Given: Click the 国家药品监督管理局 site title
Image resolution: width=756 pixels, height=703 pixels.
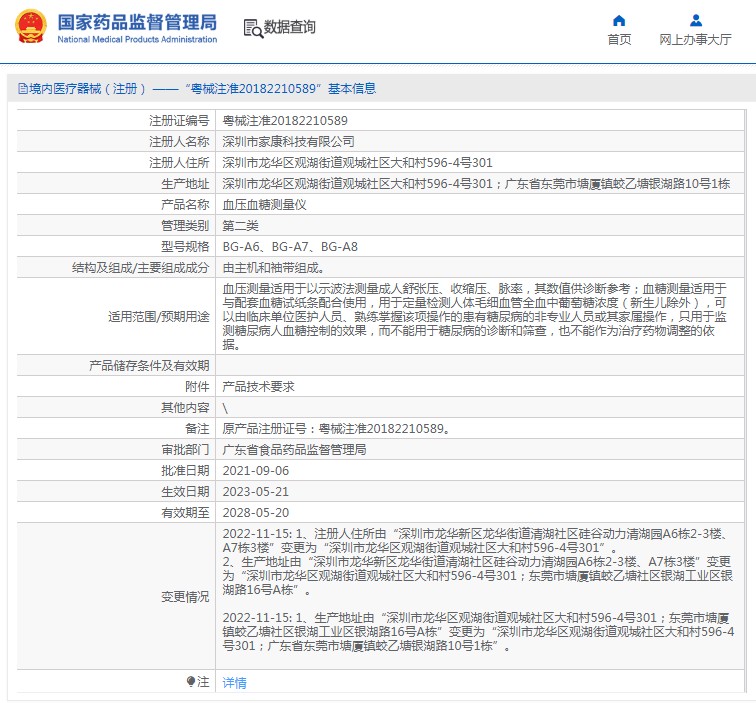Looking at the screenshot, I should click(137, 22).
